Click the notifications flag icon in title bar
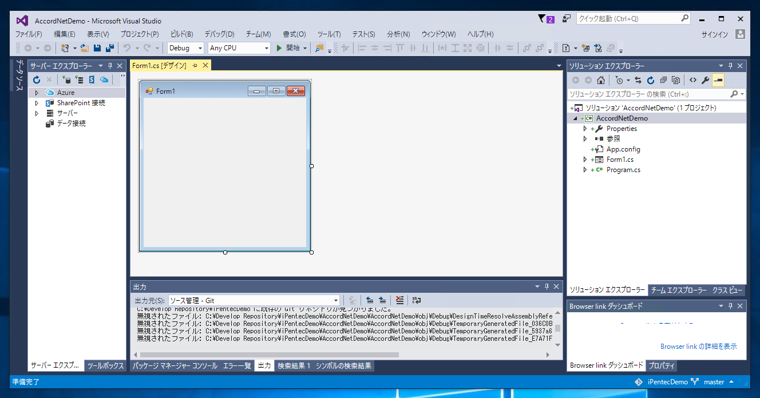 (546, 19)
